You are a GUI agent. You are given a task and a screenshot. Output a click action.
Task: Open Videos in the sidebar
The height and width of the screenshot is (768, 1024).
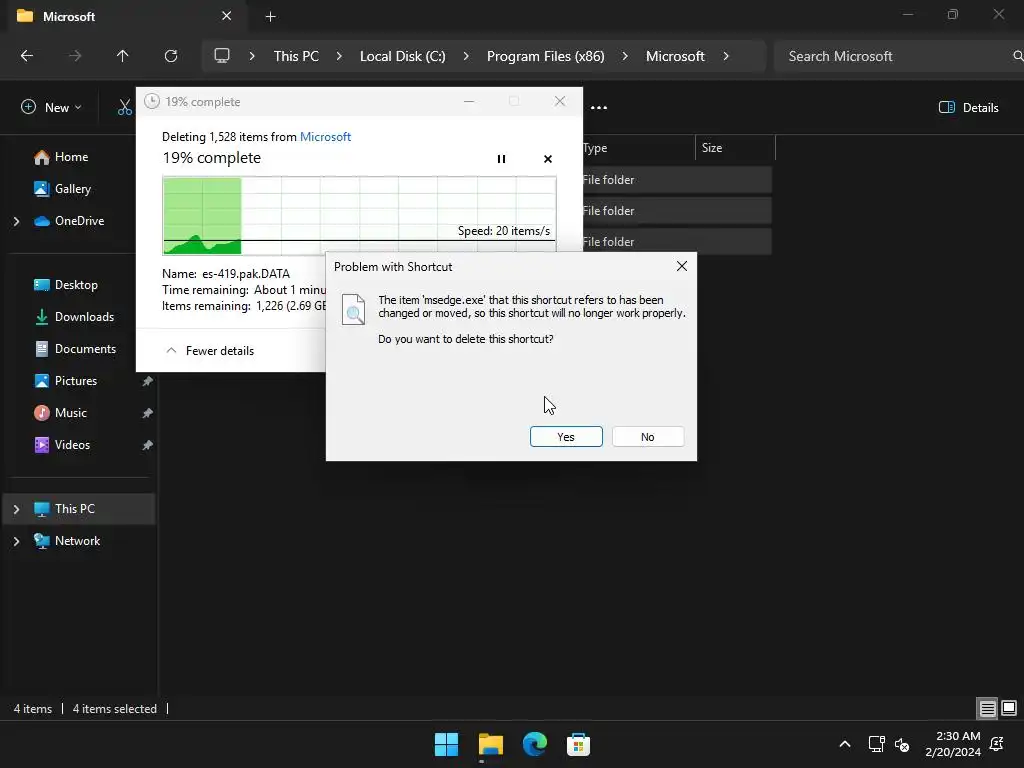click(x=72, y=445)
